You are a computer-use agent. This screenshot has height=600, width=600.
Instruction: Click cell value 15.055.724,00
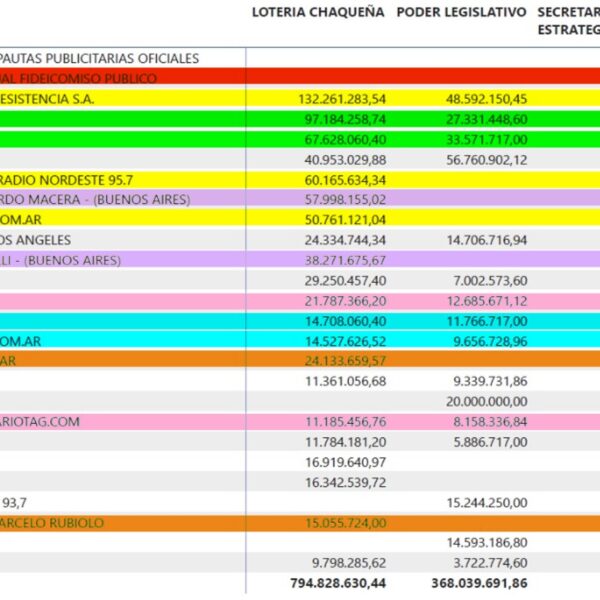(x=345, y=523)
